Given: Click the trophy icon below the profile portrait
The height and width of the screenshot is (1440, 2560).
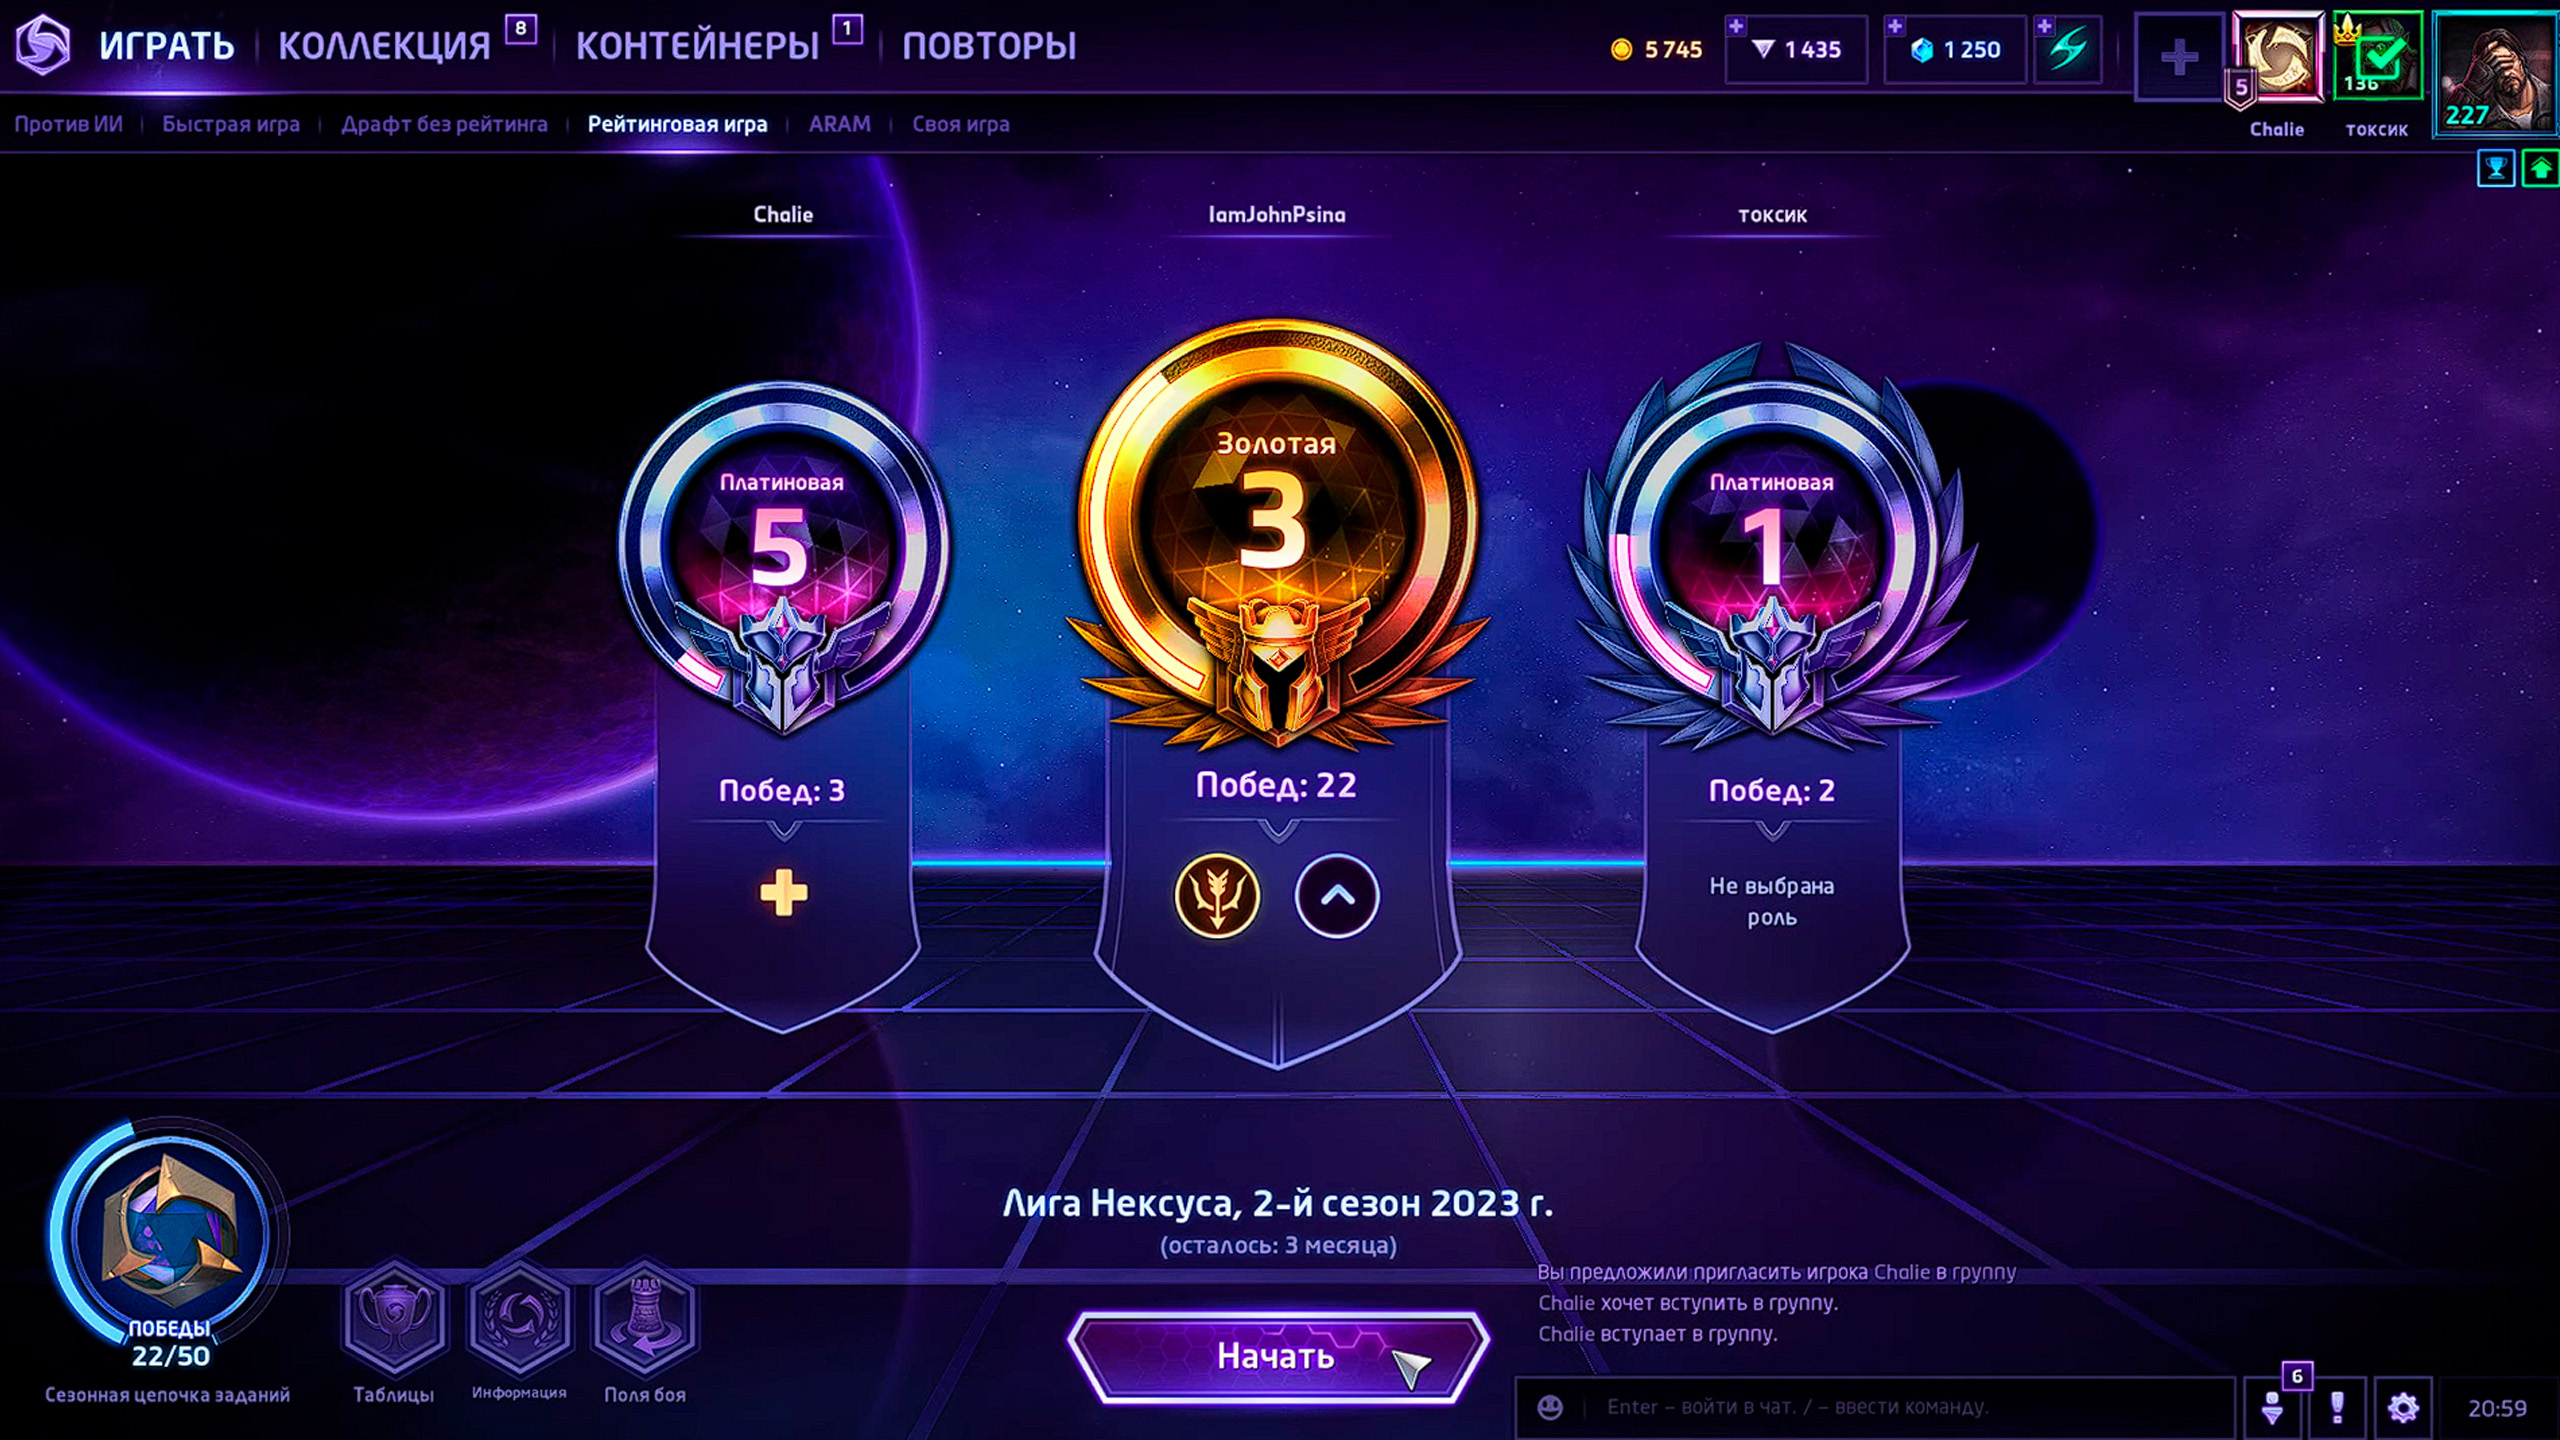Looking at the screenshot, I should tap(2496, 168).
